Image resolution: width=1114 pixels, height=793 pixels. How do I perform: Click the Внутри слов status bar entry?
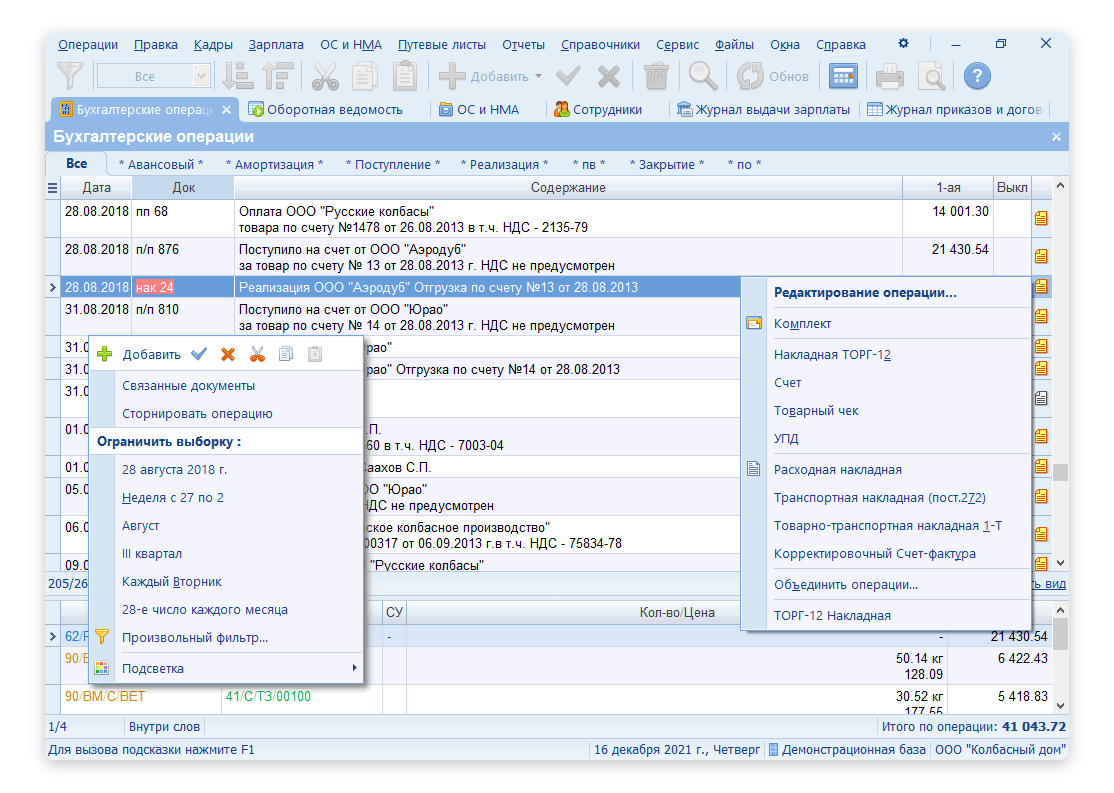pos(164,726)
